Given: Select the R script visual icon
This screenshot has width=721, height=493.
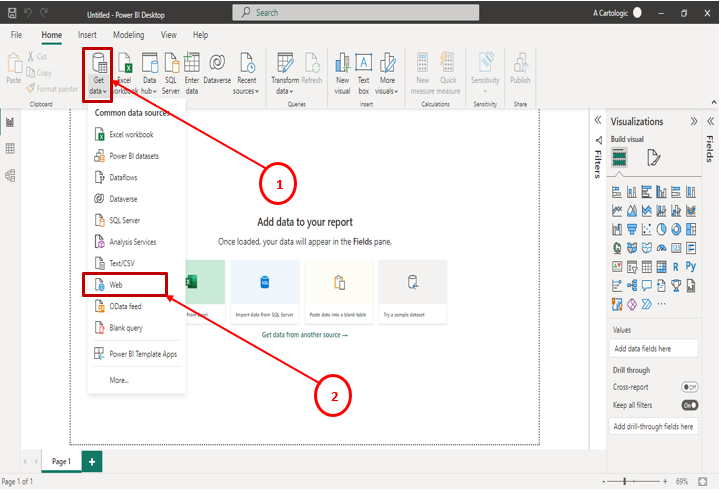Looking at the screenshot, I should click(x=675, y=267).
